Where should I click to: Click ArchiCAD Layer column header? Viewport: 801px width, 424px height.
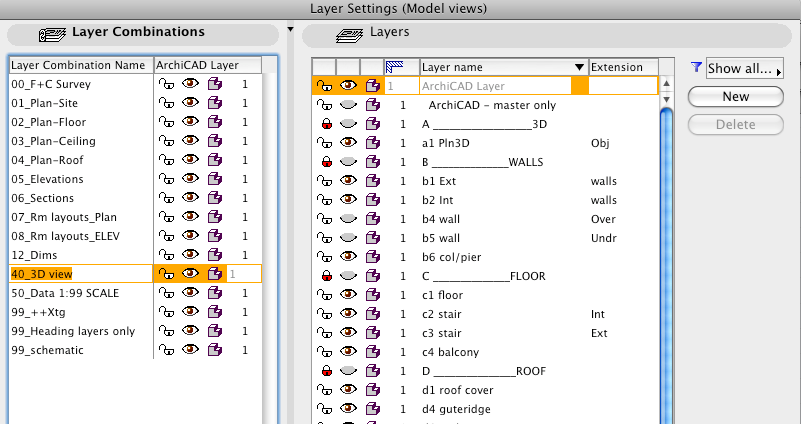pyautogui.click(x=208, y=65)
